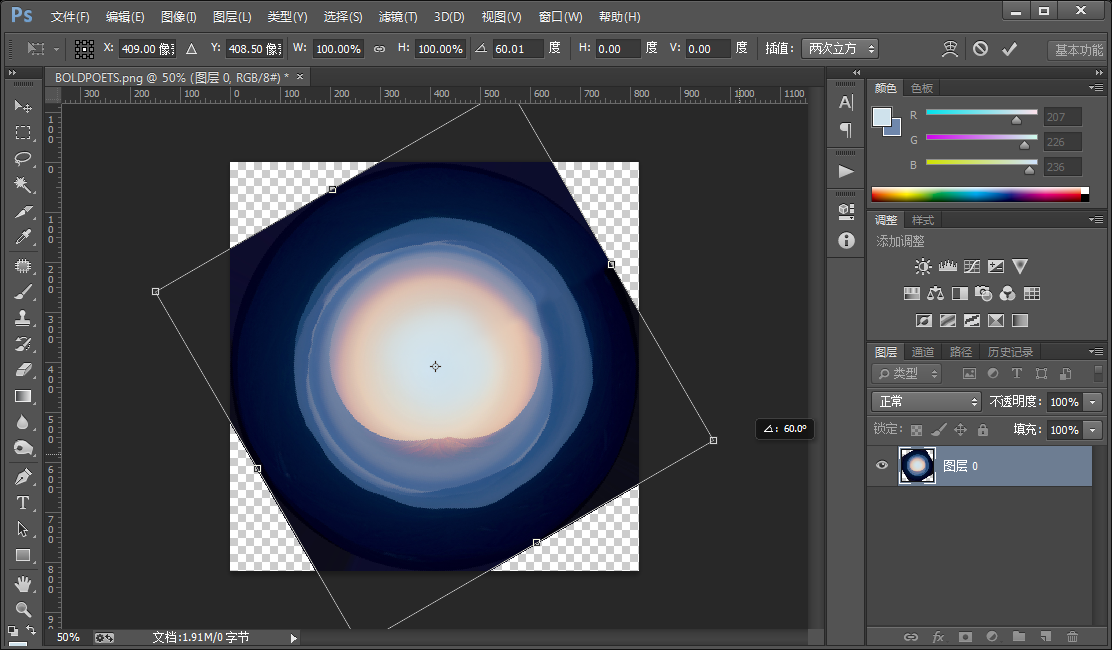The height and width of the screenshot is (650, 1112).
Task: Open the layer style fx menu
Action: [x=938, y=637]
